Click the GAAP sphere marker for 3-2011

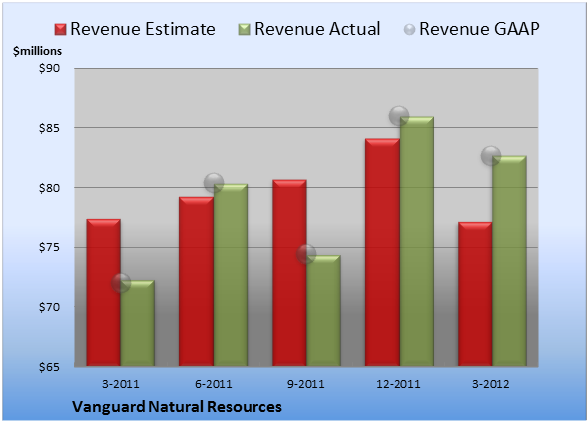point(121,282)
